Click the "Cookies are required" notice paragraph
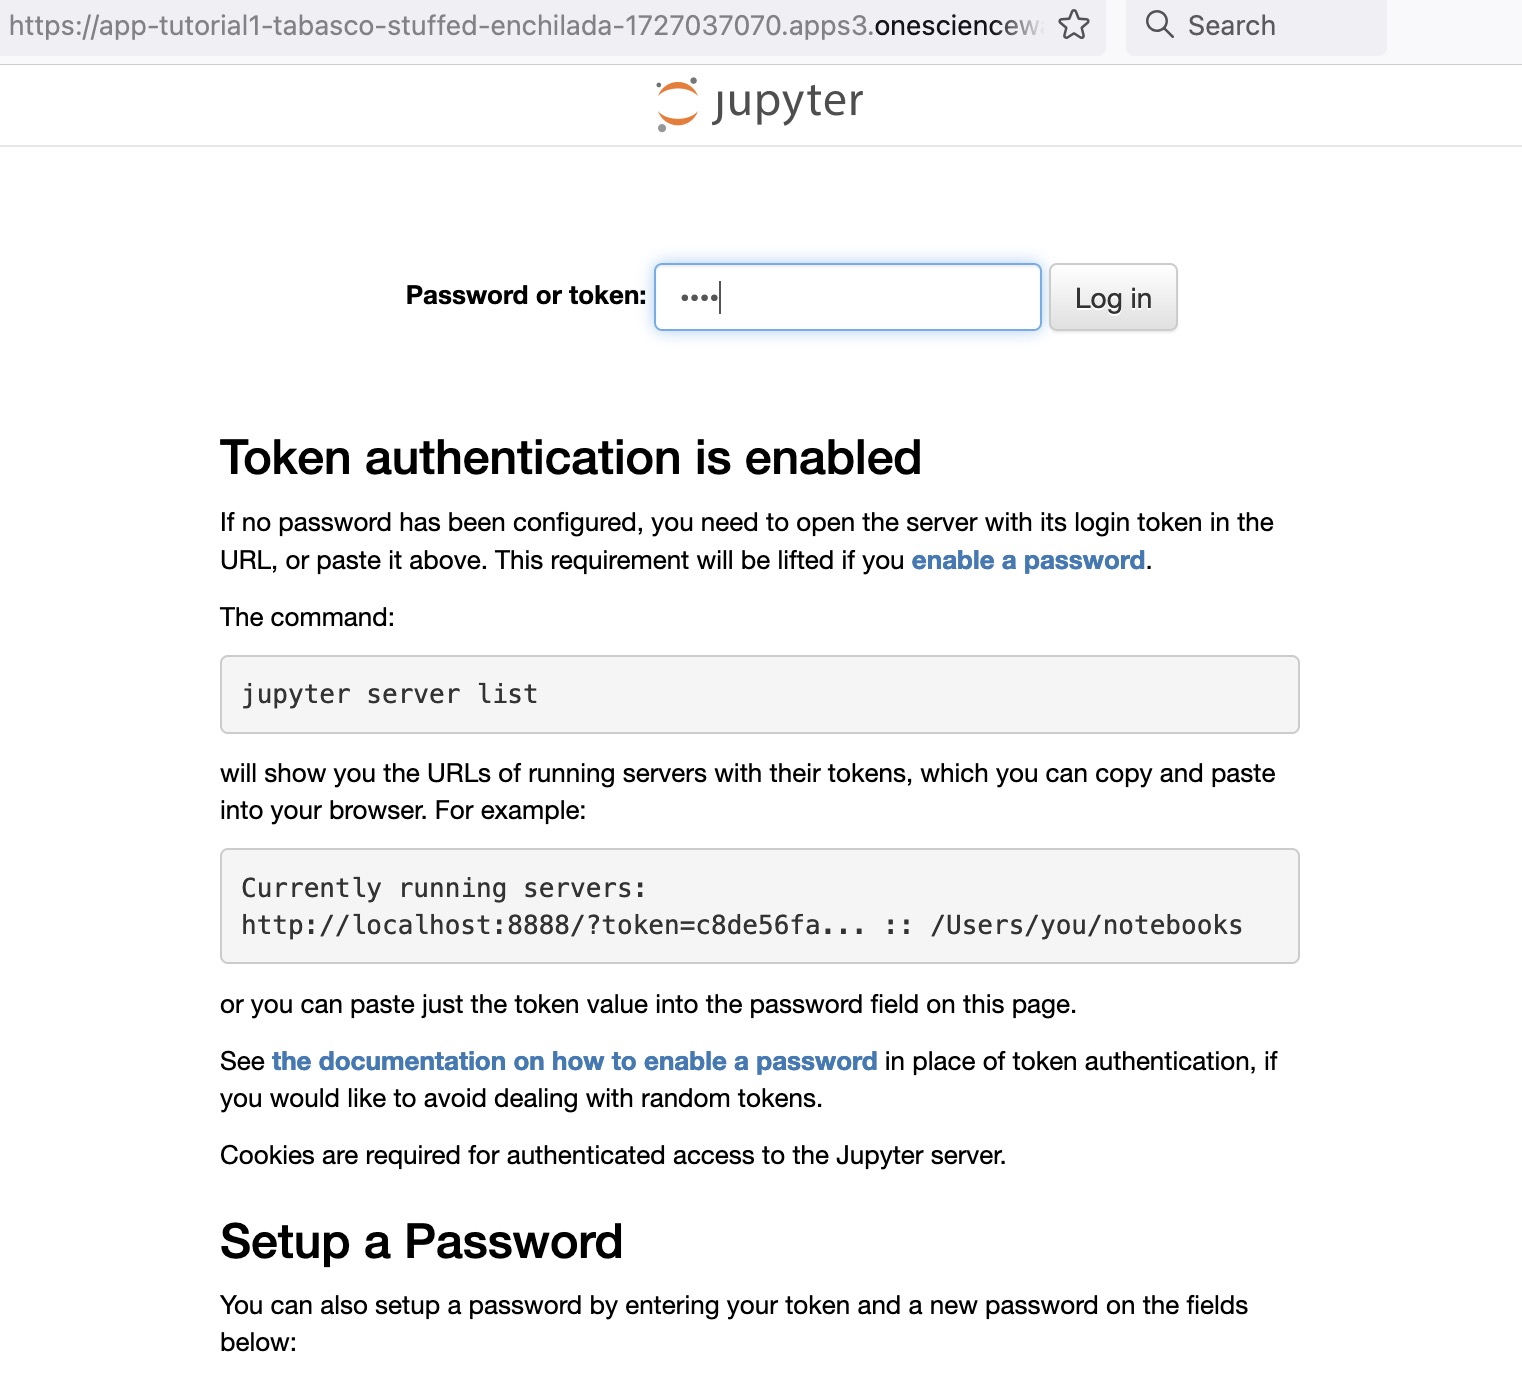1522x1380 pixels. click(612, 1155)
